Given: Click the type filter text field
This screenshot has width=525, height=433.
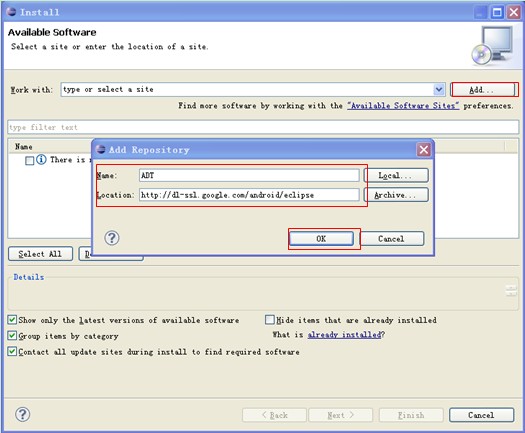Looking at the screenshot, I should [263, 127].
